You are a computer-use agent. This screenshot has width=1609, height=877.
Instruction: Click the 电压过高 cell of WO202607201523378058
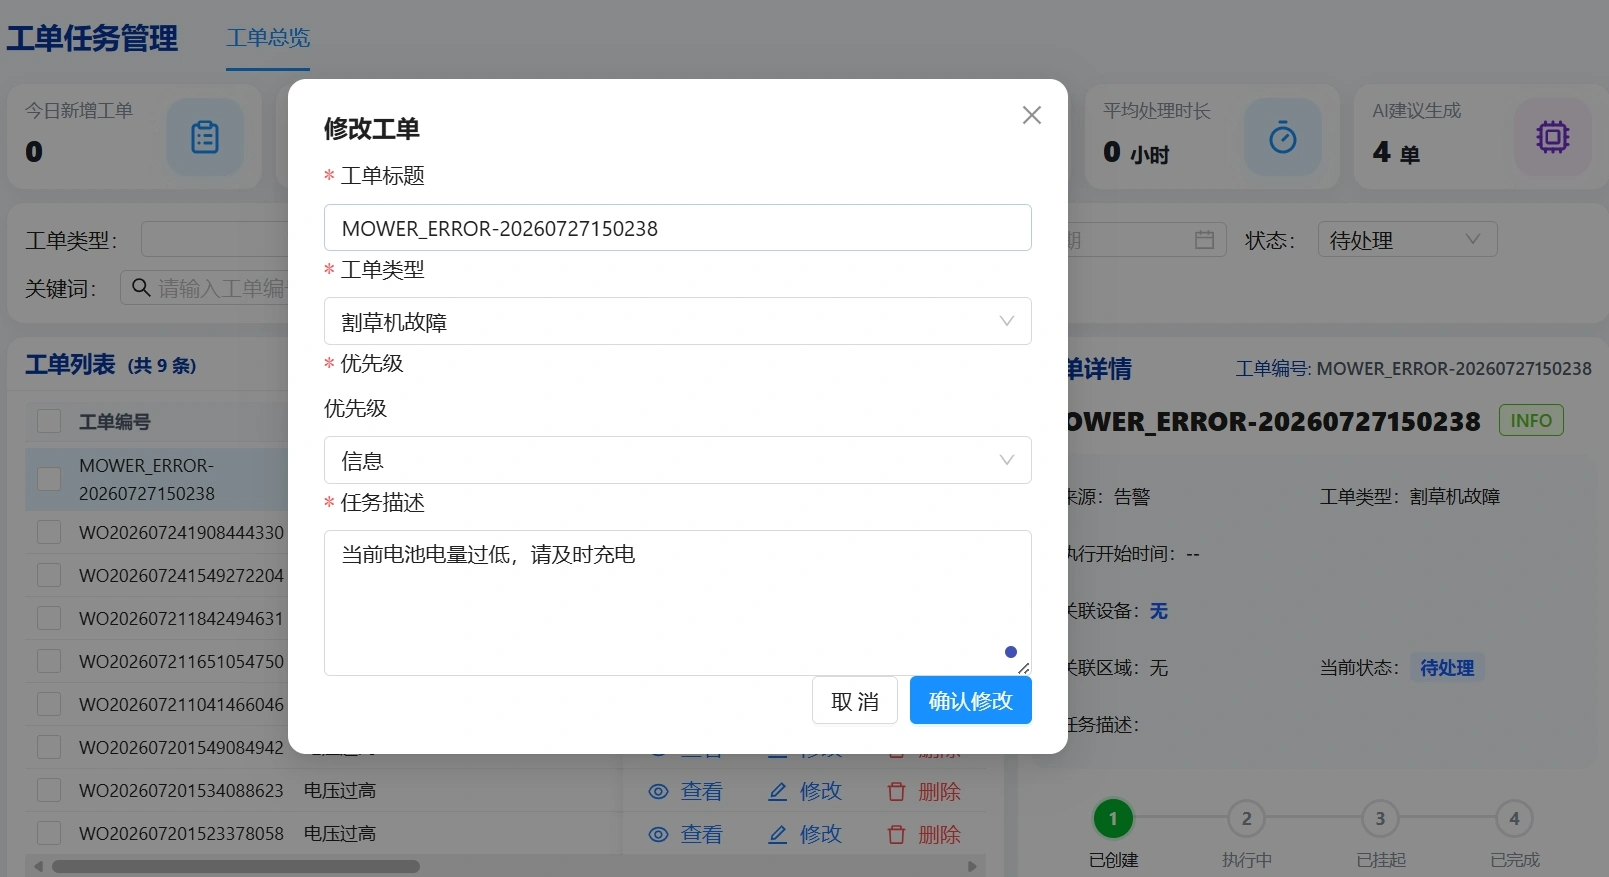coord(340,834)
